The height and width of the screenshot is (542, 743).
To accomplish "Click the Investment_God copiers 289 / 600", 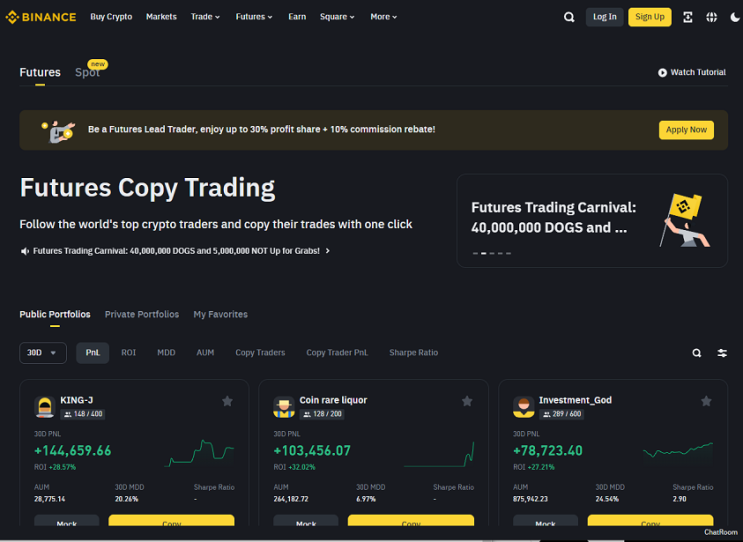I will 562,414.
